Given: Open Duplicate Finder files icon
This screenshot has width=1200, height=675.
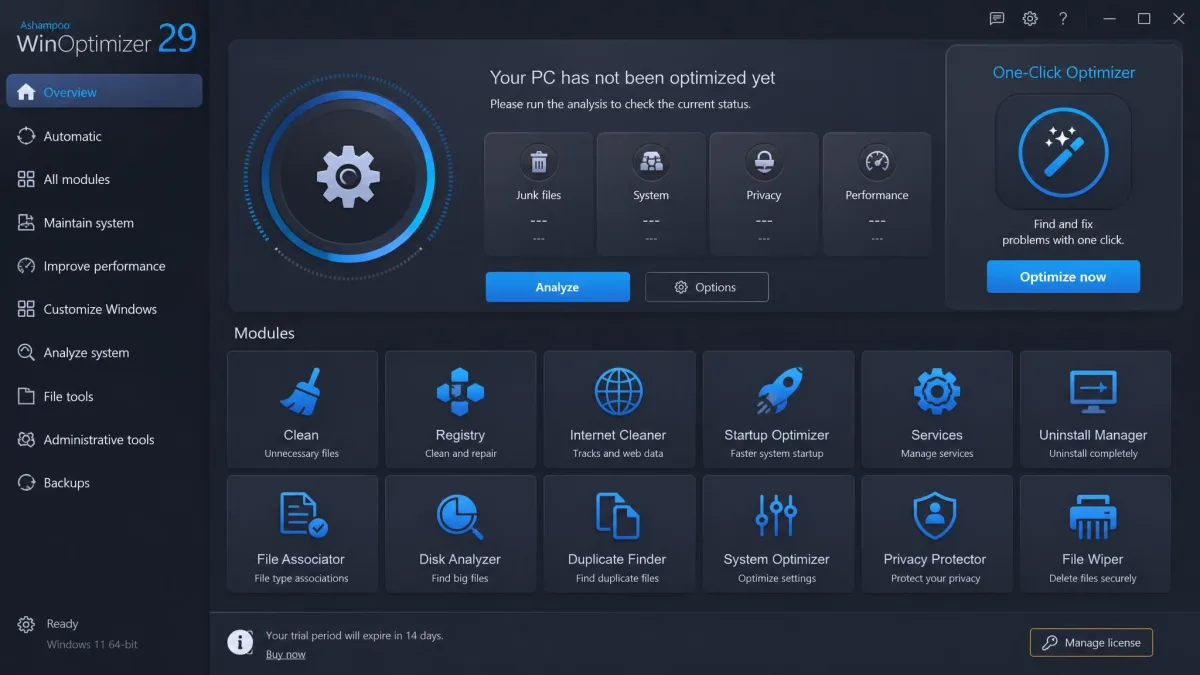Looking at the screenshot, I should [618, 515].
